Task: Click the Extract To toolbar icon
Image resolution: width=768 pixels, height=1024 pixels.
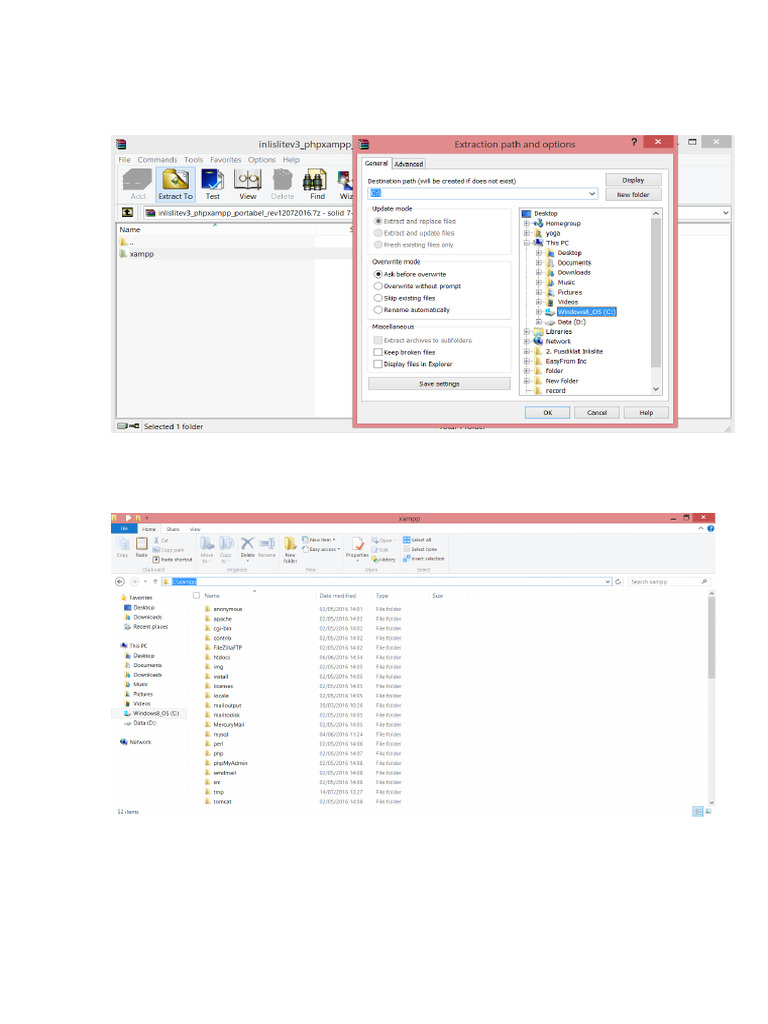Action: tap(176, 184)
